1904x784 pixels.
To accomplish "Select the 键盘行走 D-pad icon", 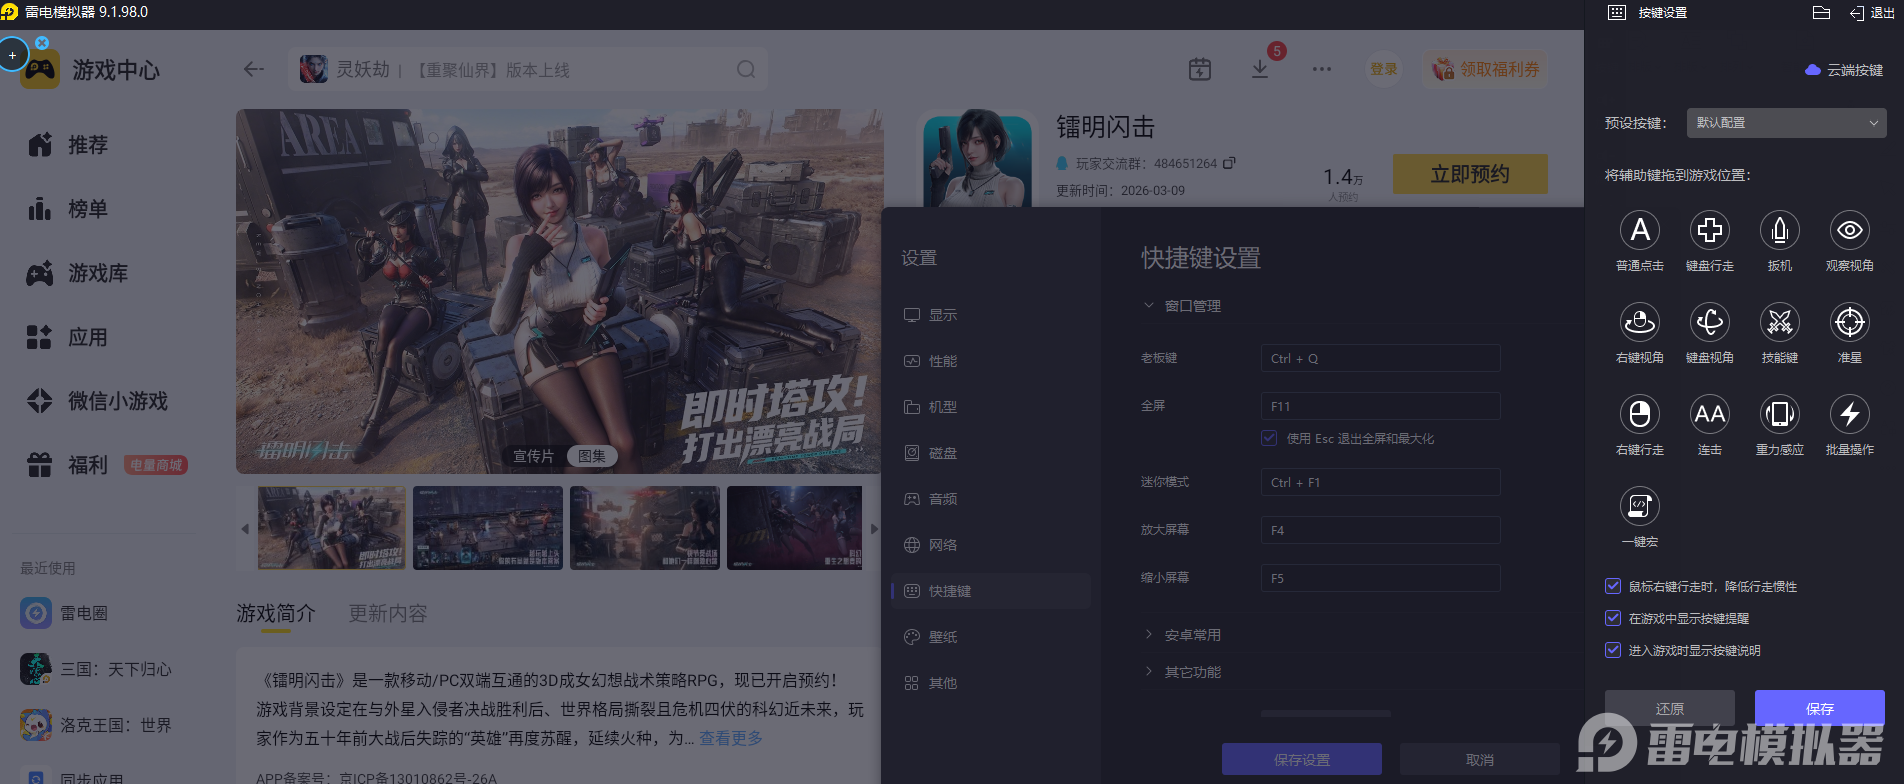I will point(1709,231).
